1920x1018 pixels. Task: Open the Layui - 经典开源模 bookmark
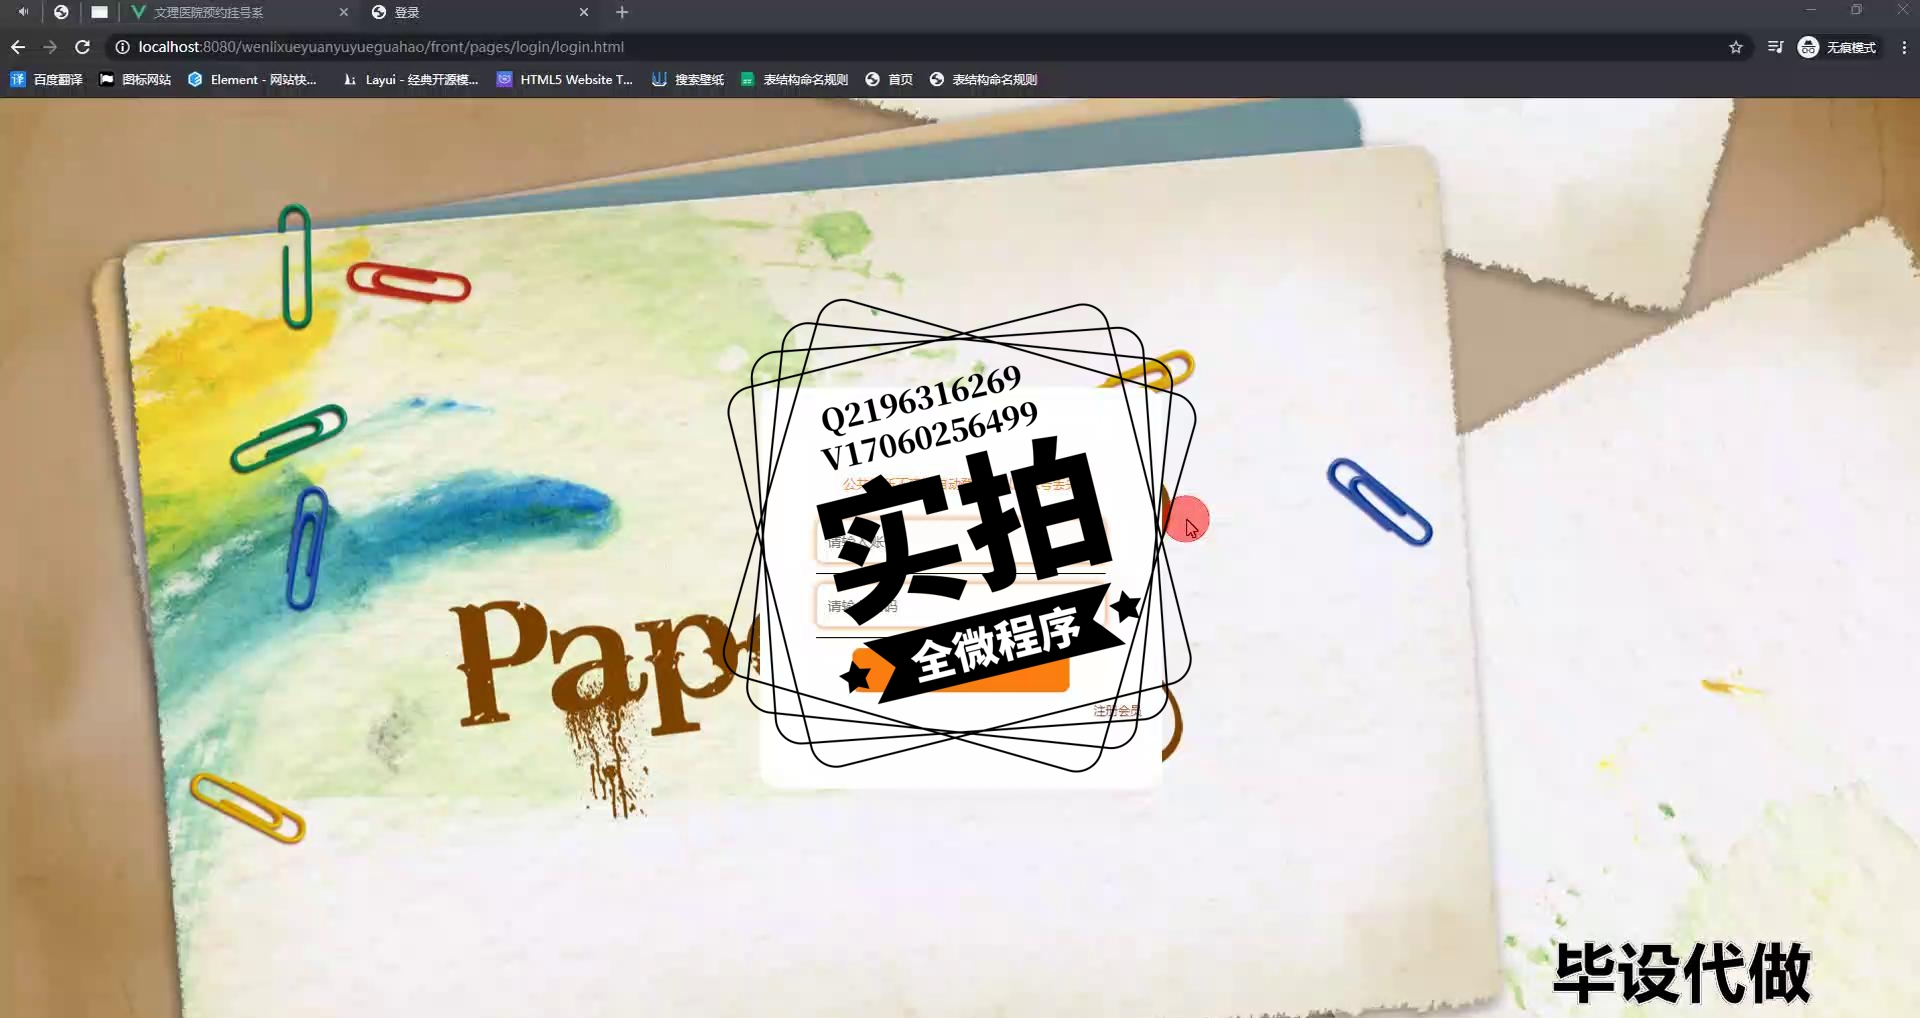[x=410, y=79]
